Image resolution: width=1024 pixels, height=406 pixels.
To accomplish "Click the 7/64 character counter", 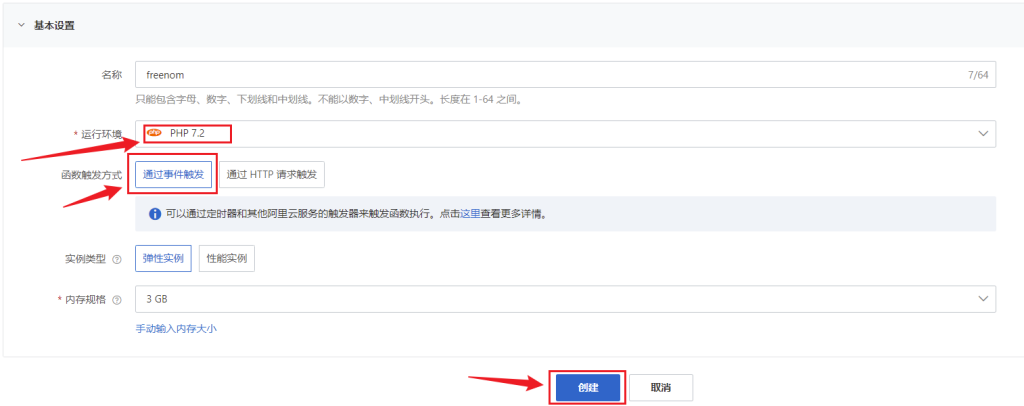I will (x=978, y=75).
